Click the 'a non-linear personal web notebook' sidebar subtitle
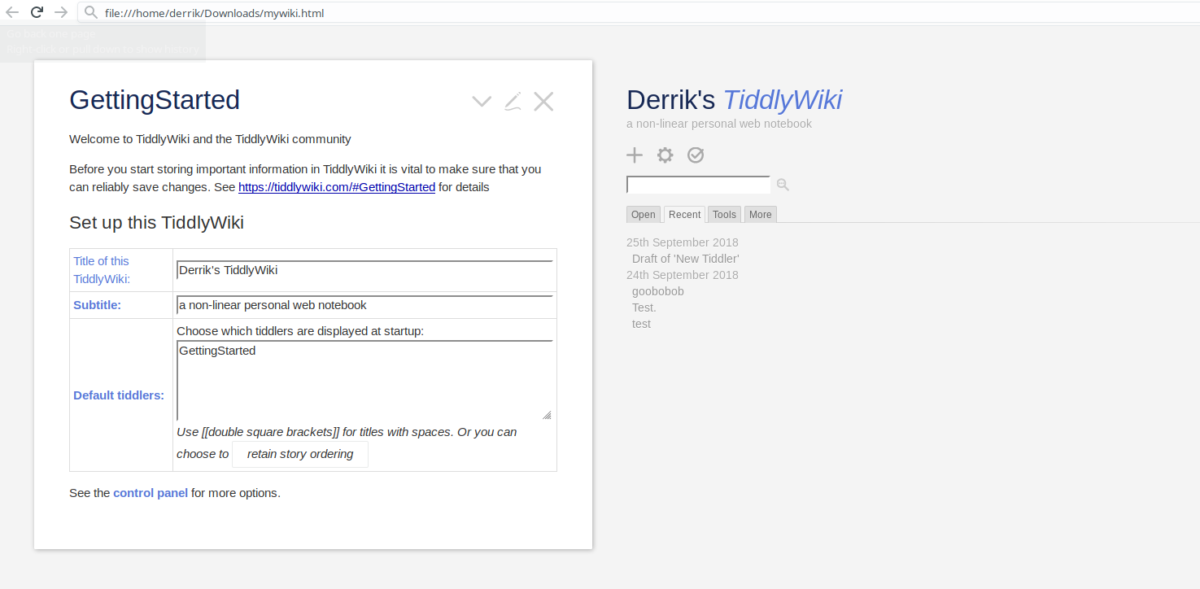Viewport: 1200px width, 589px height. tap(719, 124)
